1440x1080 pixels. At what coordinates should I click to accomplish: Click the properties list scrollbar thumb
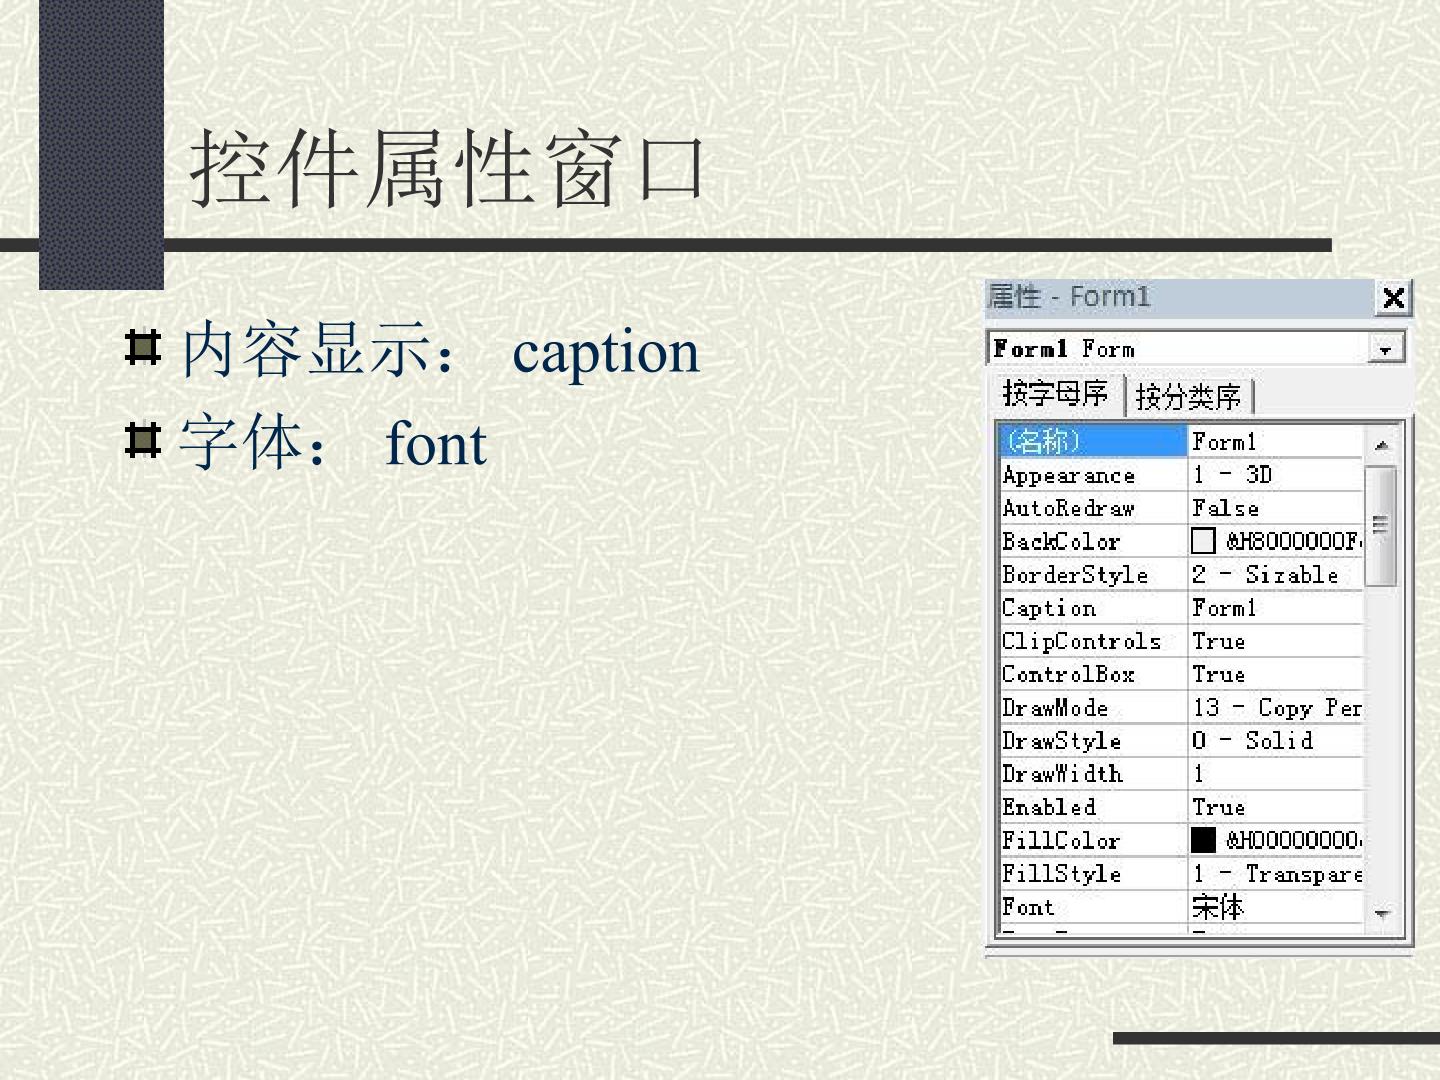(x=1381, y=525)
